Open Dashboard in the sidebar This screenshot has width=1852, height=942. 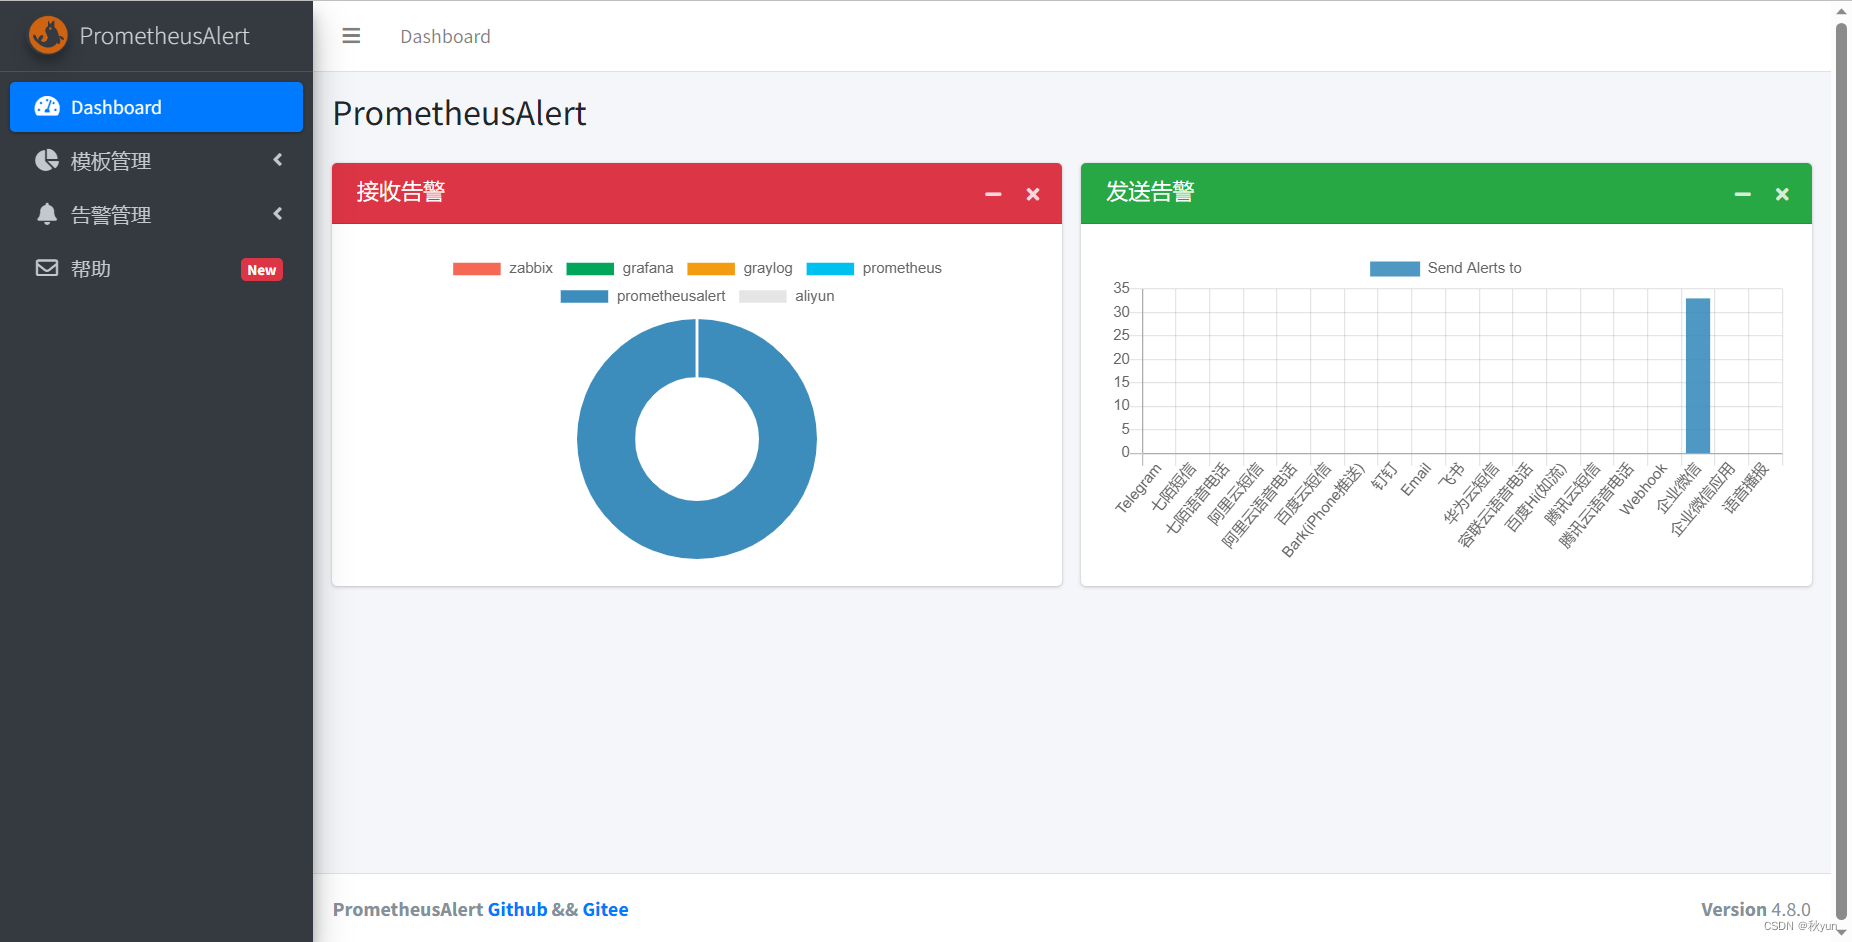point(156,107)
